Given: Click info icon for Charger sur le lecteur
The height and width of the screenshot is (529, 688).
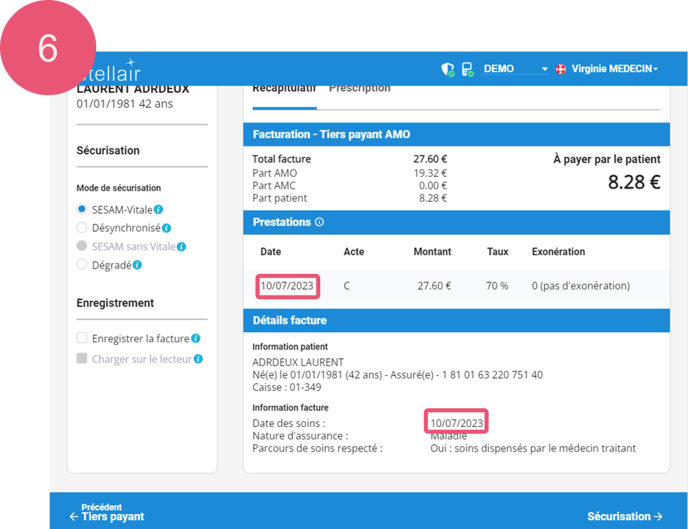Looking at the screenshot, I should tap(198, 359).
